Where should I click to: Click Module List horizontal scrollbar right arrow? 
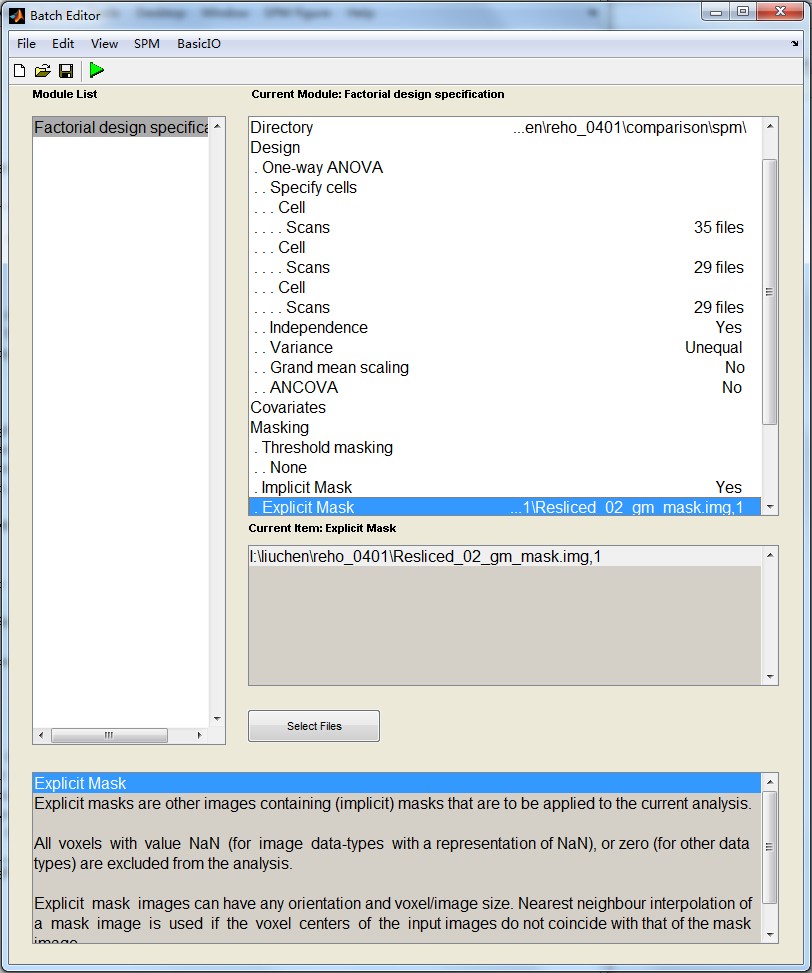click(199, 735)
